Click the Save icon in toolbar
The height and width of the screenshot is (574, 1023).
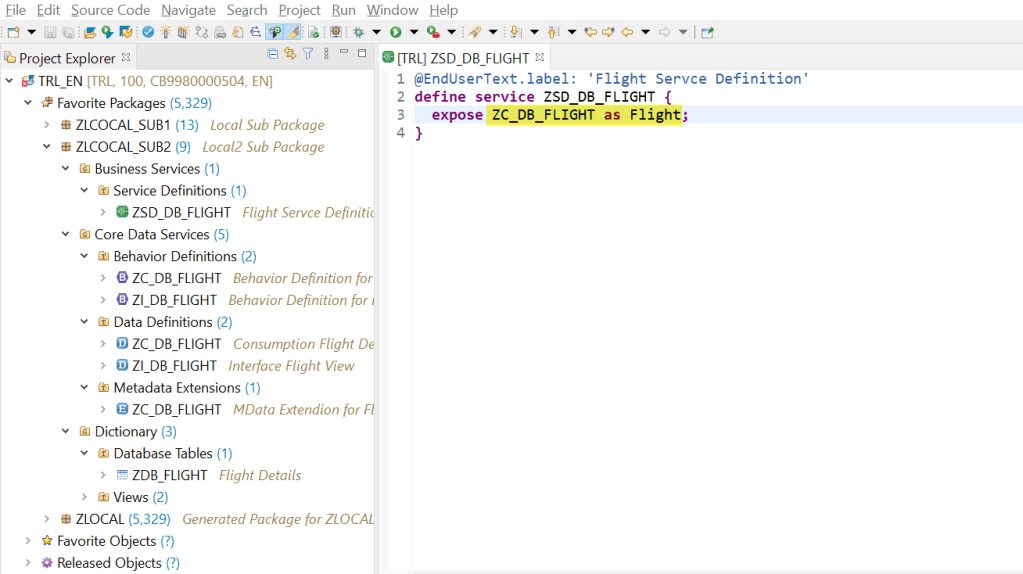click(x=50, y=32)
